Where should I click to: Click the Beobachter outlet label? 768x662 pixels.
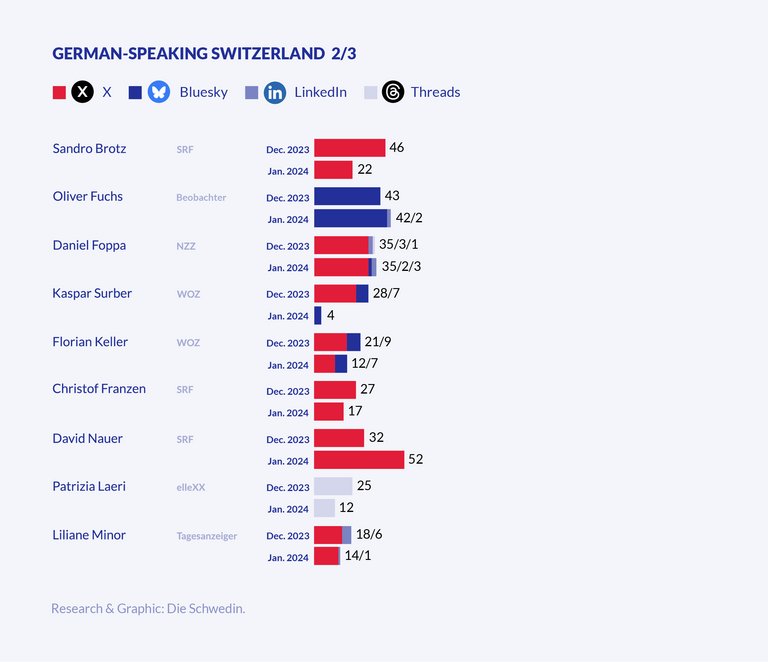[201, 197]
